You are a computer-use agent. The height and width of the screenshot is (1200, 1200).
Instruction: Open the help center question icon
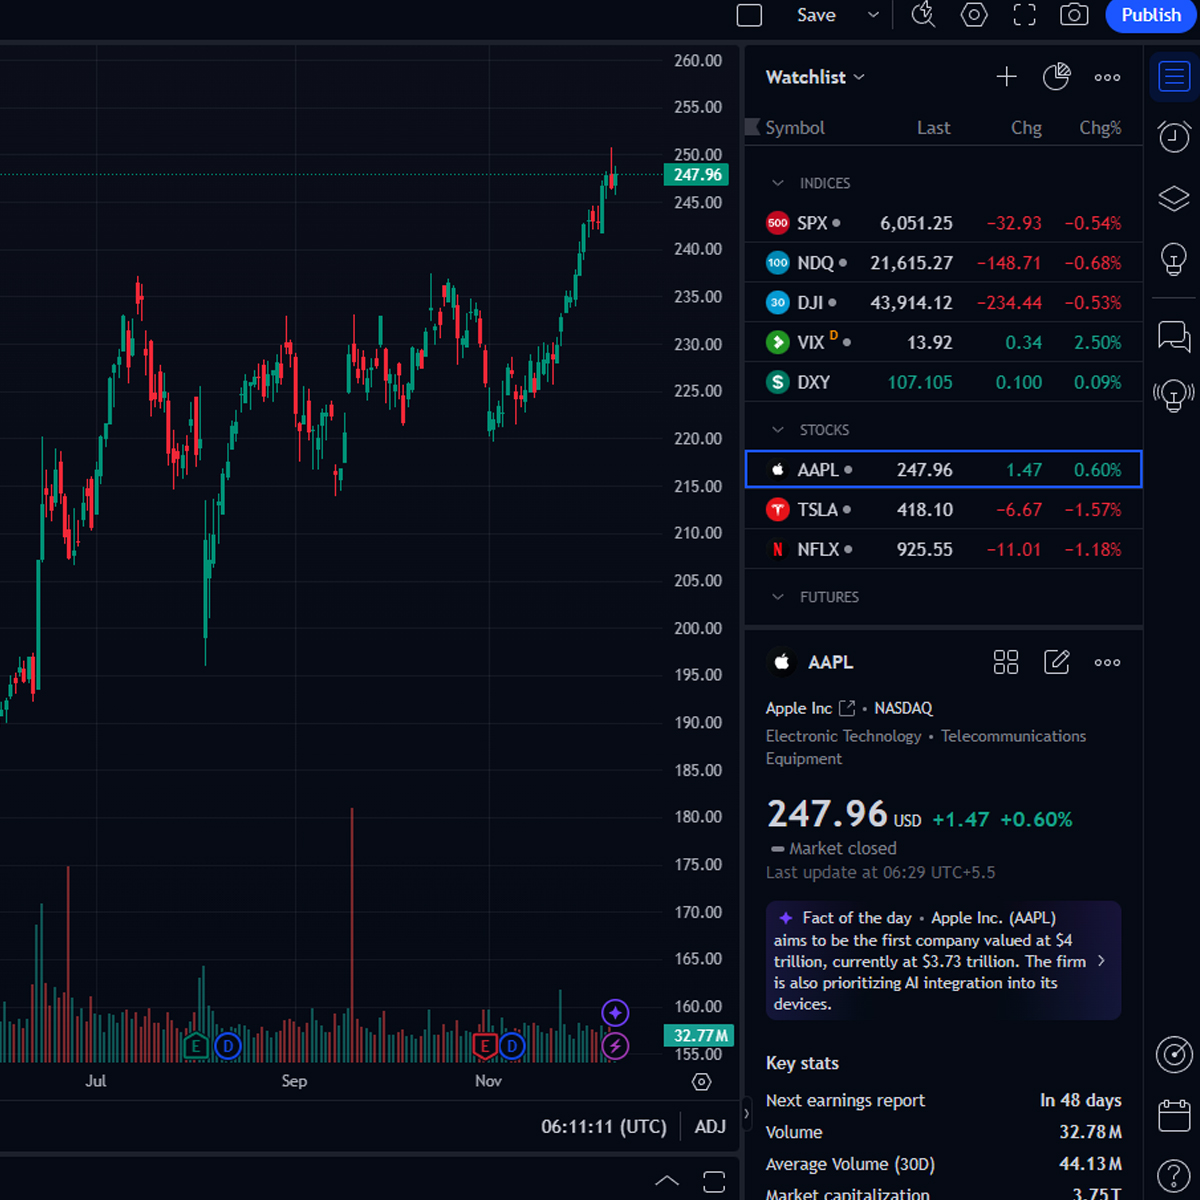1174,1176
